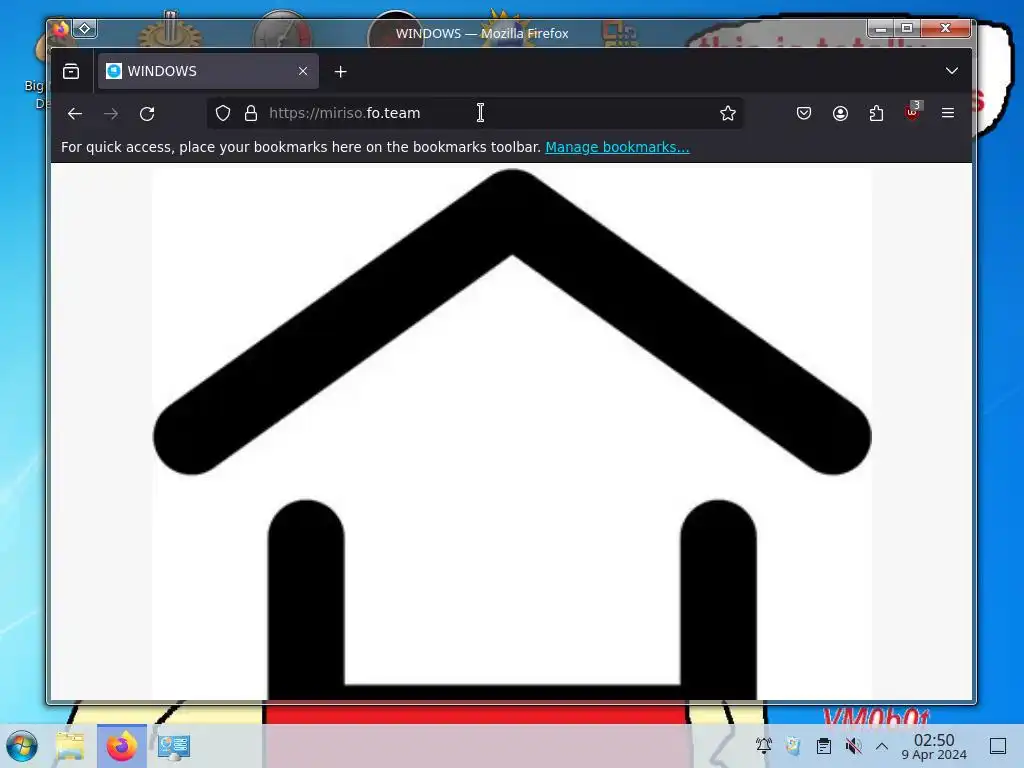
Task: Expand hidden system tray icons
Action: click(x=882, y=746)
